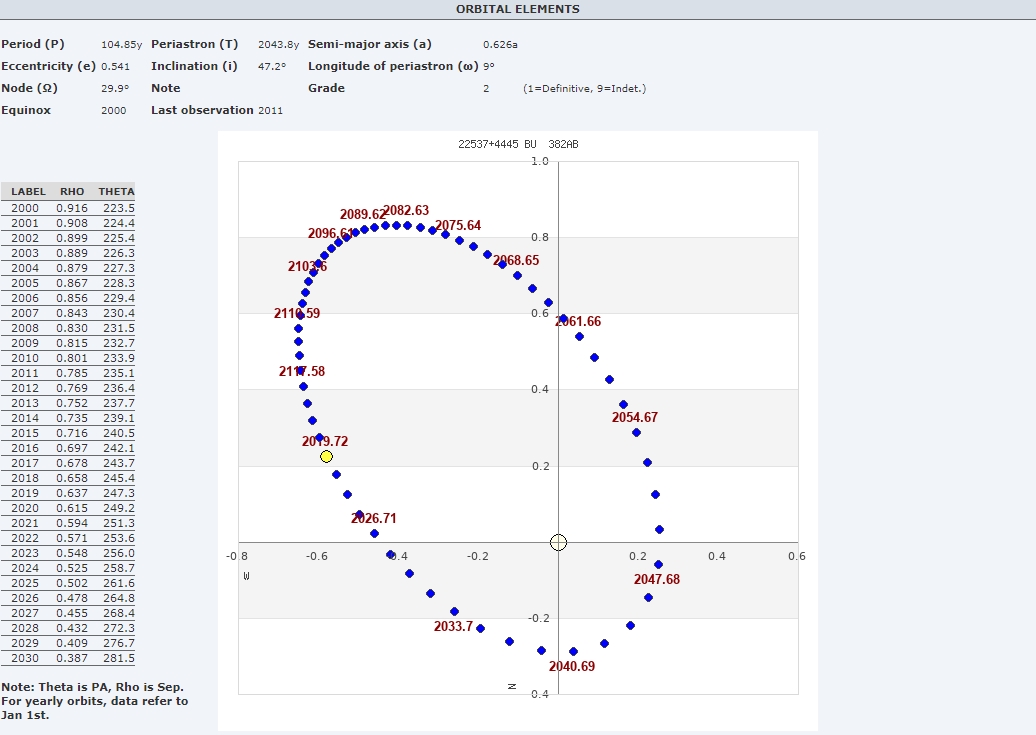This screenshot has width=1036, height=735.
Task: Select the 2026.71 orbit label
Action: point(376,518)
